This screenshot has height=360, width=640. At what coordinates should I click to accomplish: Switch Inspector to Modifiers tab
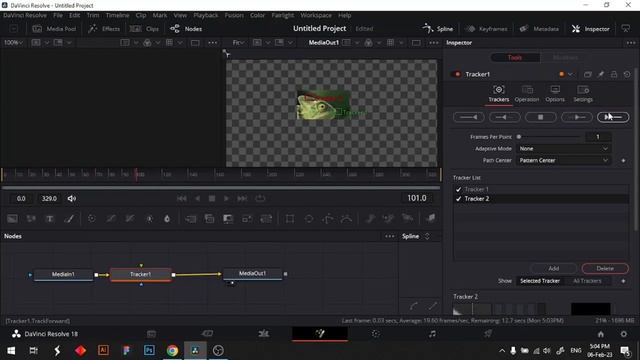pos(565,58)
